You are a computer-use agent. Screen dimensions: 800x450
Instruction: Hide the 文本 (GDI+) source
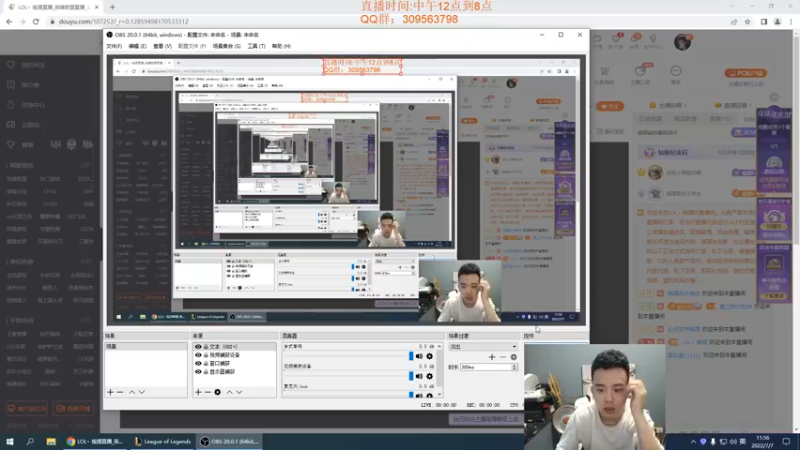pyautogui.click(x=198, y=346)
